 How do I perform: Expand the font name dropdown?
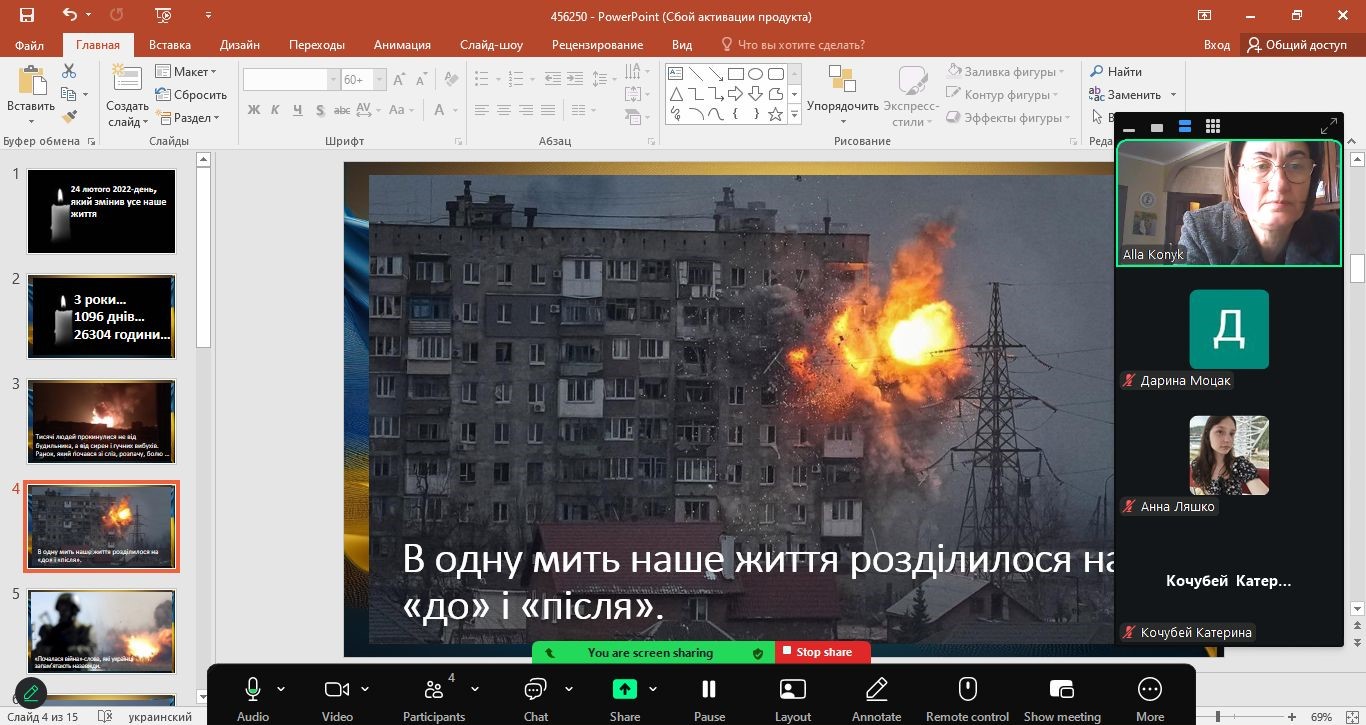pos(334,80)
